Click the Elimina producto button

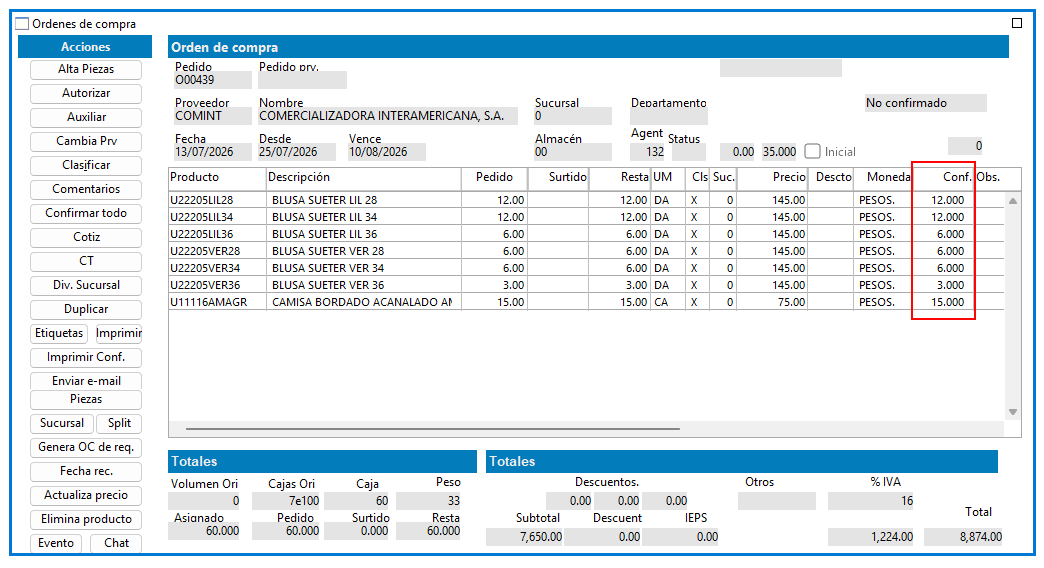[x=86, y=519]
